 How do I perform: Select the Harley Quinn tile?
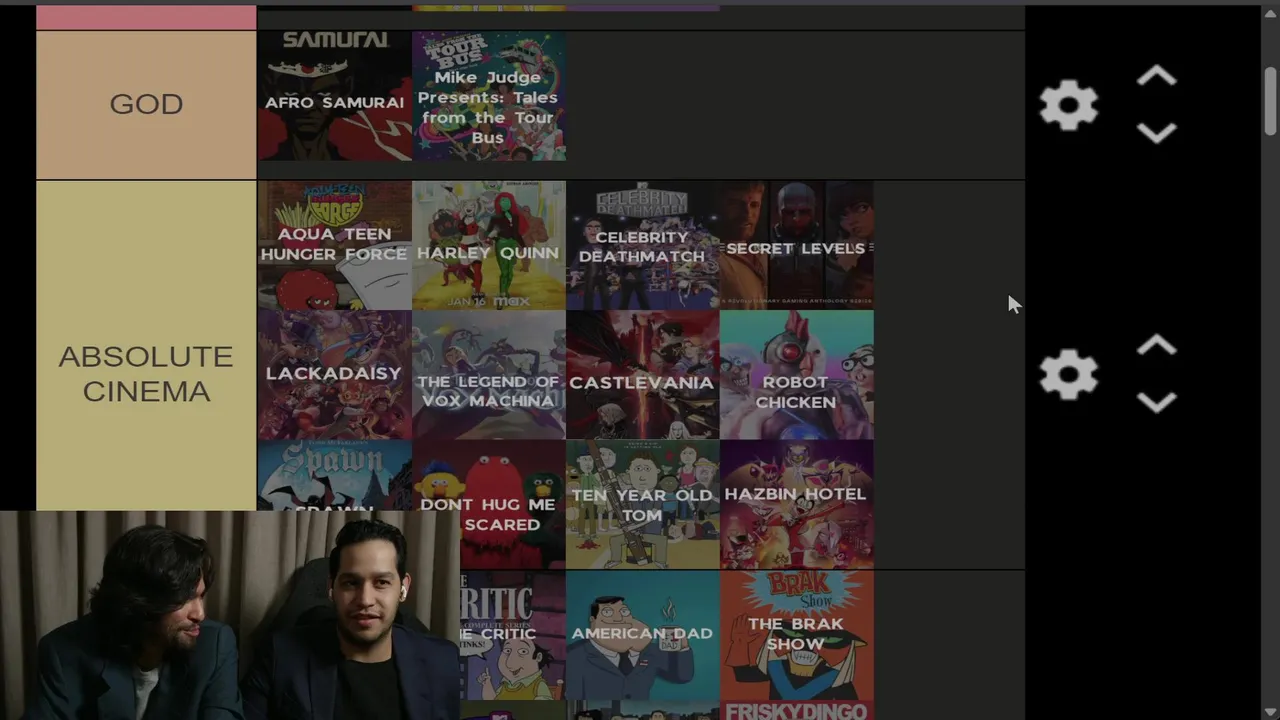[489, 245]
